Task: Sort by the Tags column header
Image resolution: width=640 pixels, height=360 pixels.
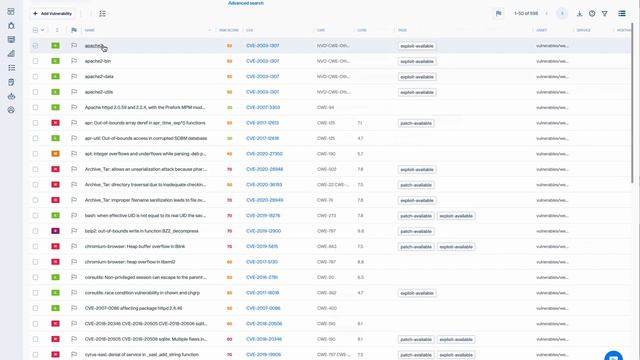Action: pyautogui.click(x=402, y=30)
